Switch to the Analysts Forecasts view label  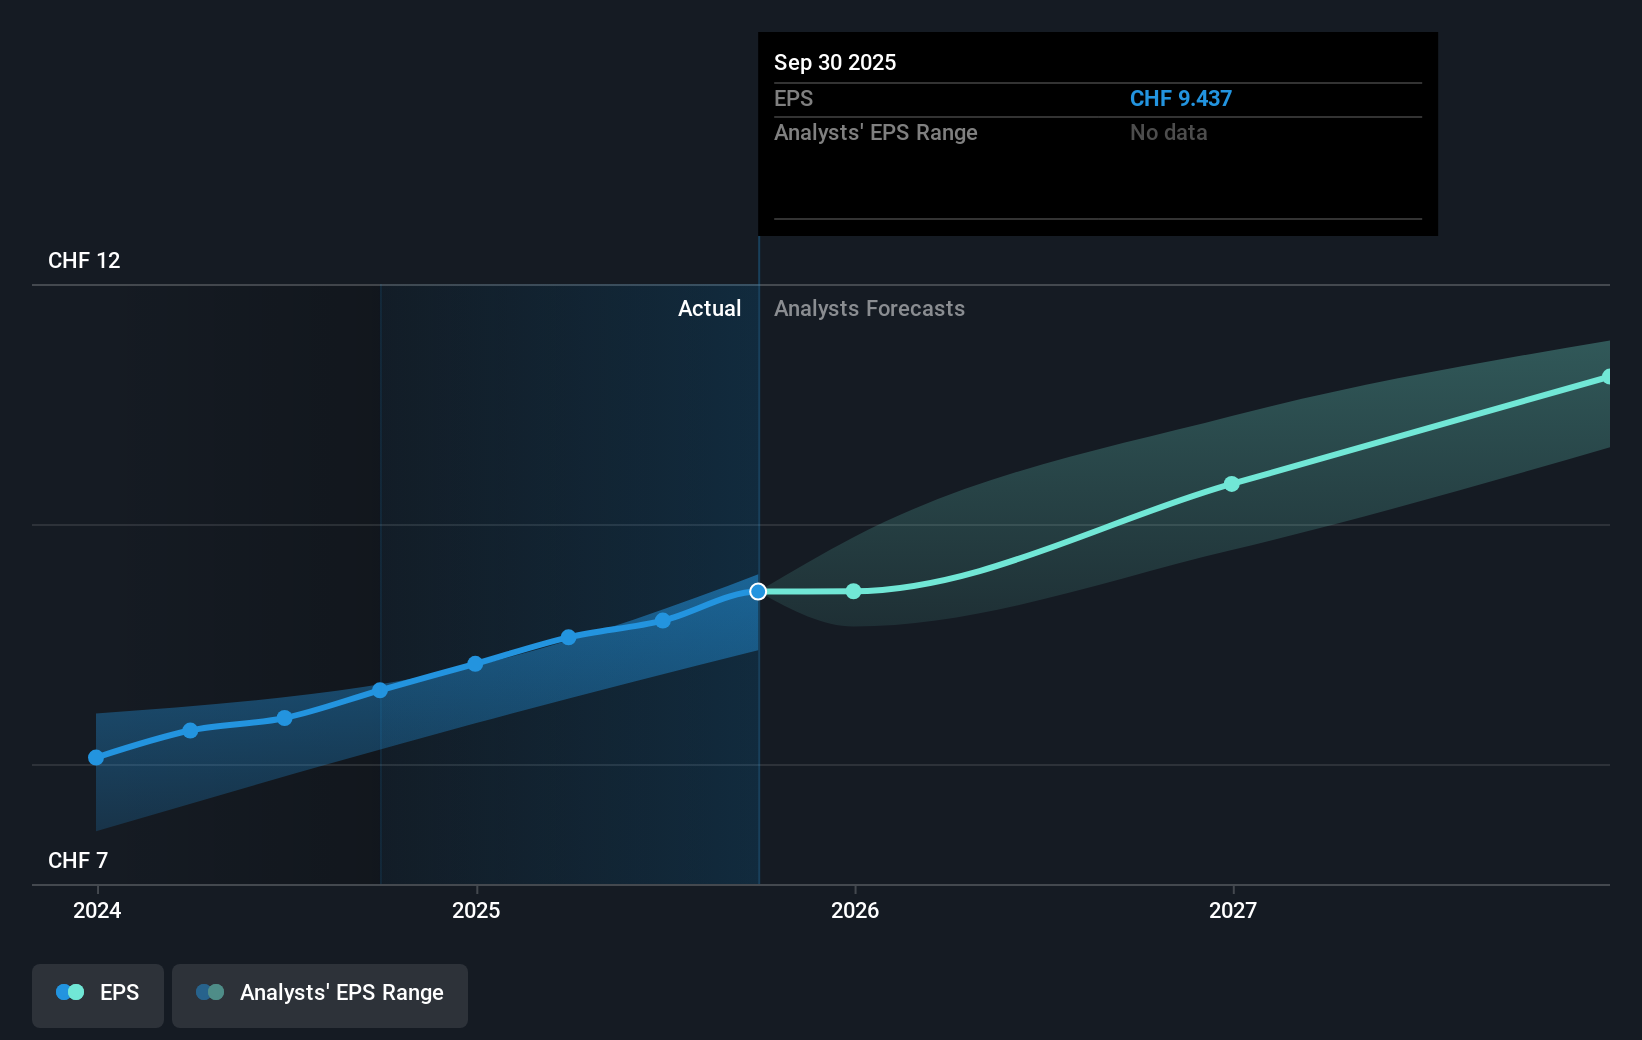pyautogui.click(x=869, y=308)
